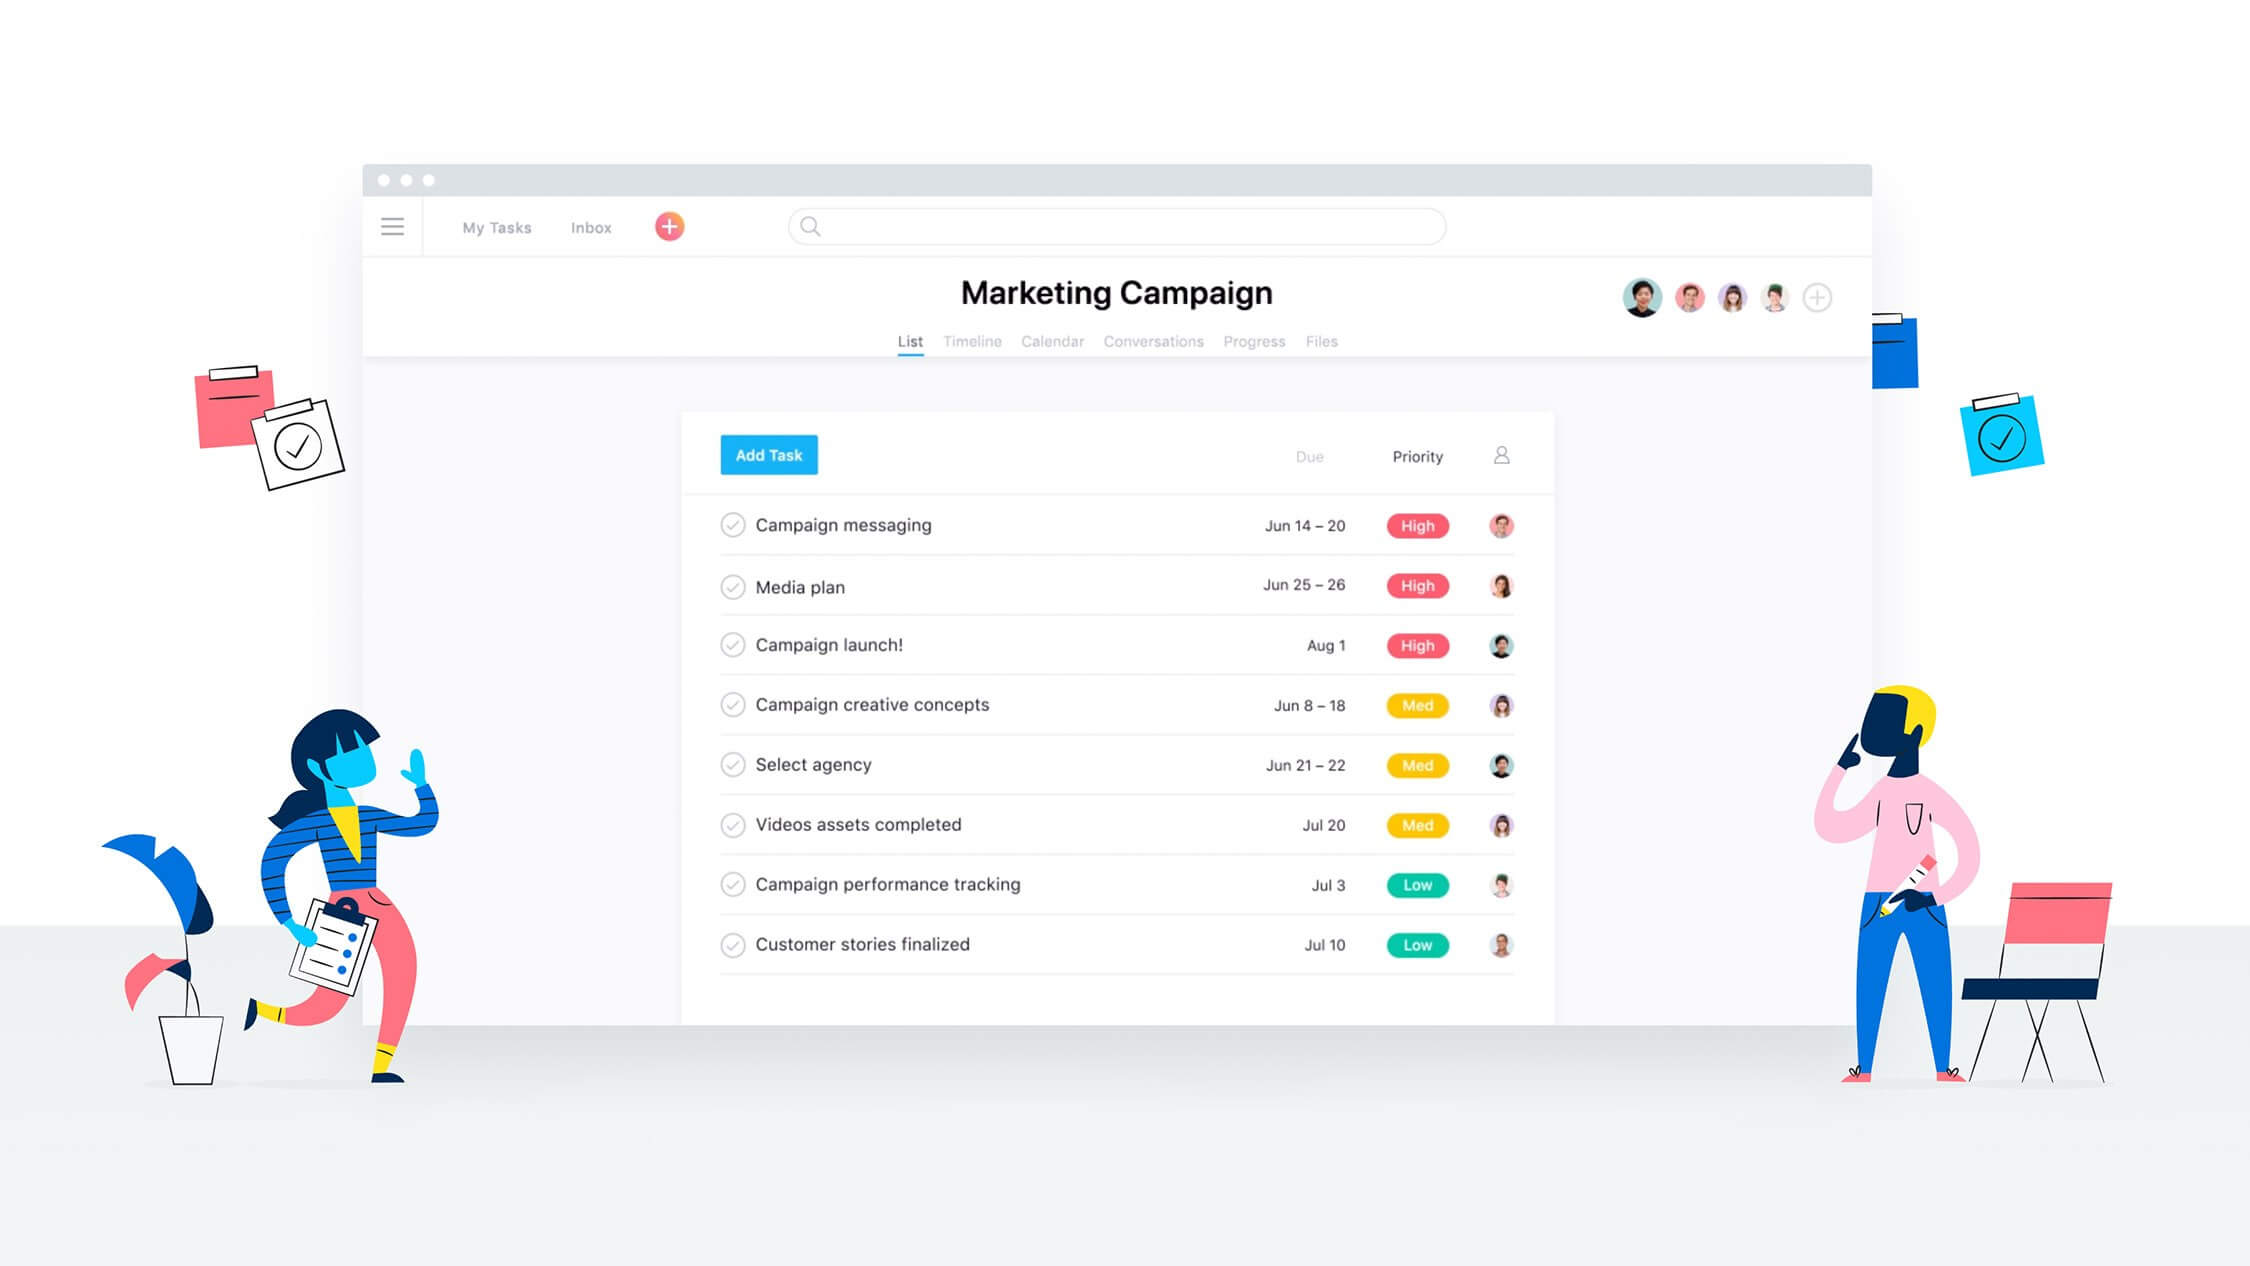Viewport: 2250px width, 1266px height.
Task: Switch to the Calendar tab
Action: click(x=1052, y=341)
